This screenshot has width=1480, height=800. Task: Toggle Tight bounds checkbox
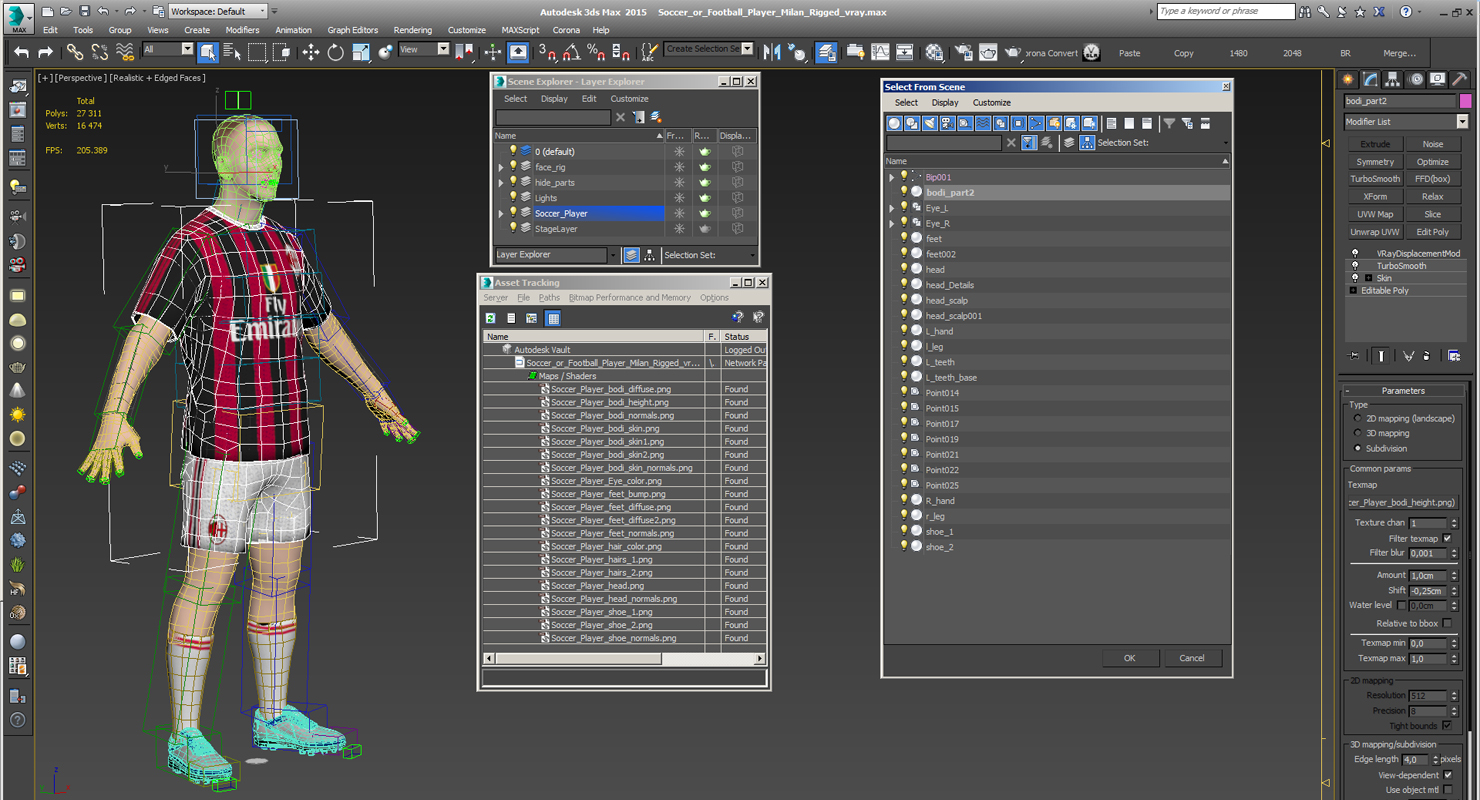[x=1447, y=725]
